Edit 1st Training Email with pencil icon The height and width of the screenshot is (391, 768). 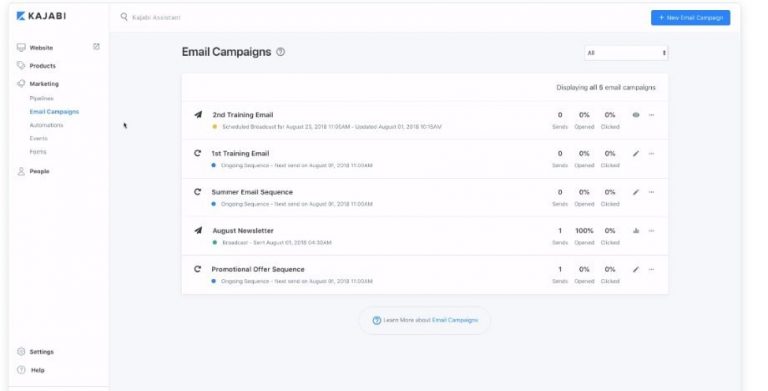pos(636,153)
